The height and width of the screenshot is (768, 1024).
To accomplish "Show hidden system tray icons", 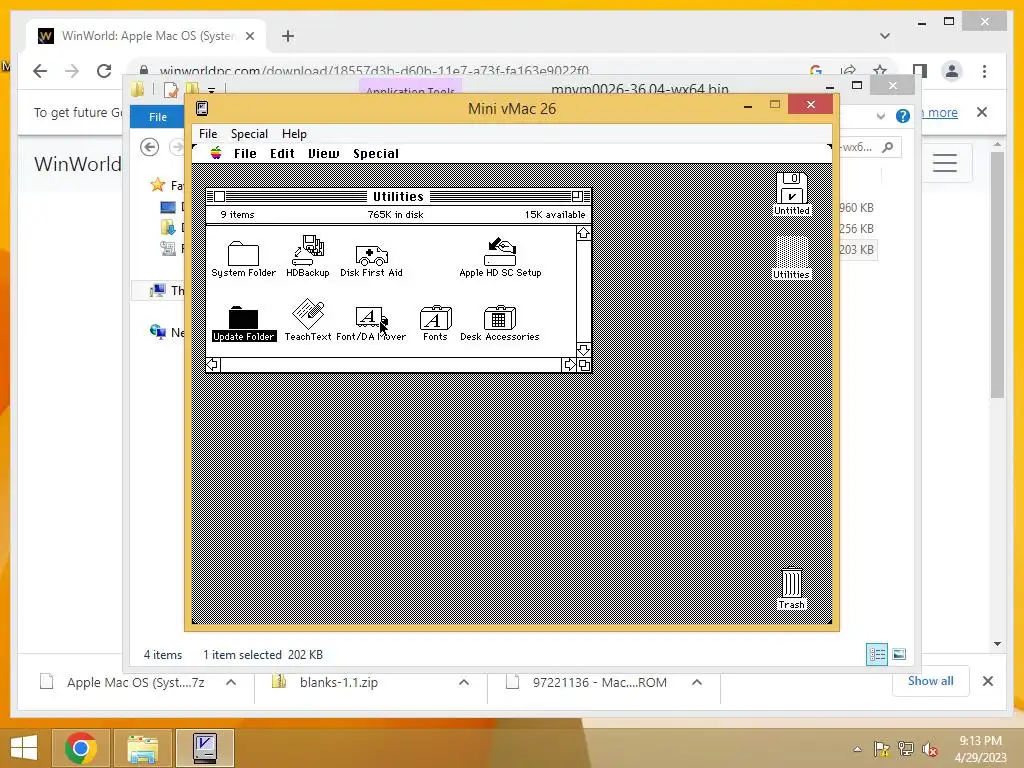I will pos(857,749).
